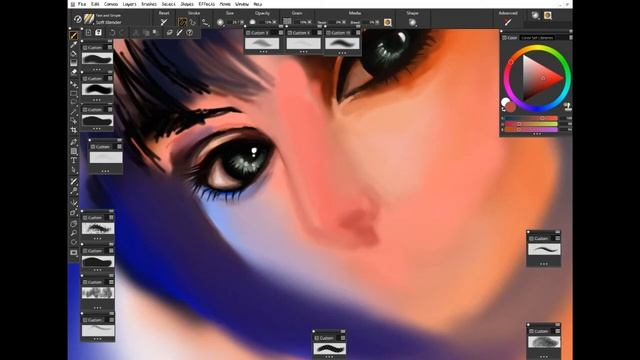Open the Help menu
This screenshot has height=360, width=640.
[x=258, y=4]
